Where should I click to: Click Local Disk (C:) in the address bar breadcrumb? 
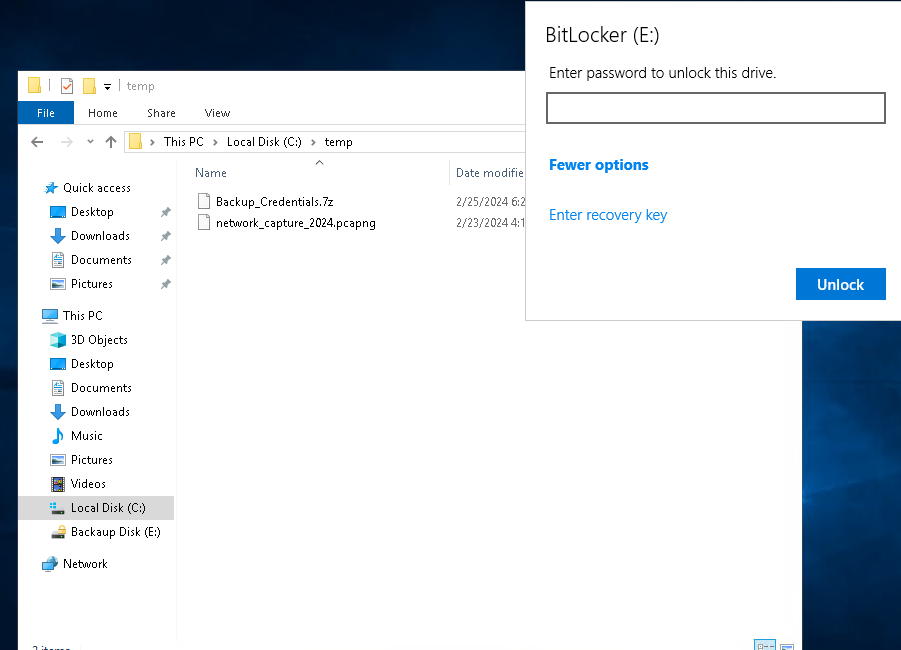tap(264, 142)
